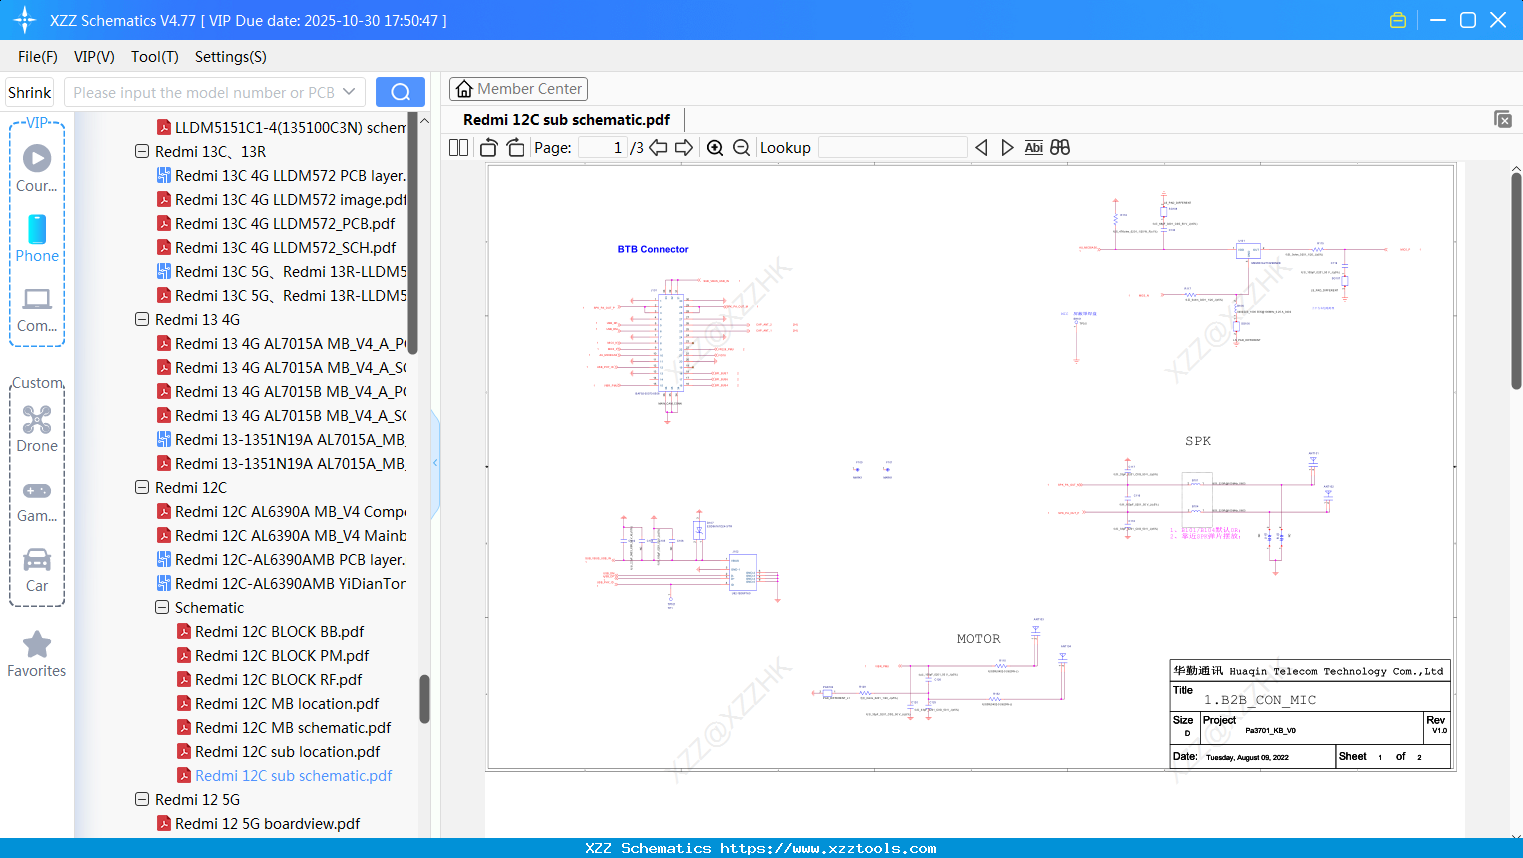This screenshot has height=858, width=1523.
Task: Zoom out of the schematic page
Action: [741, 147]
